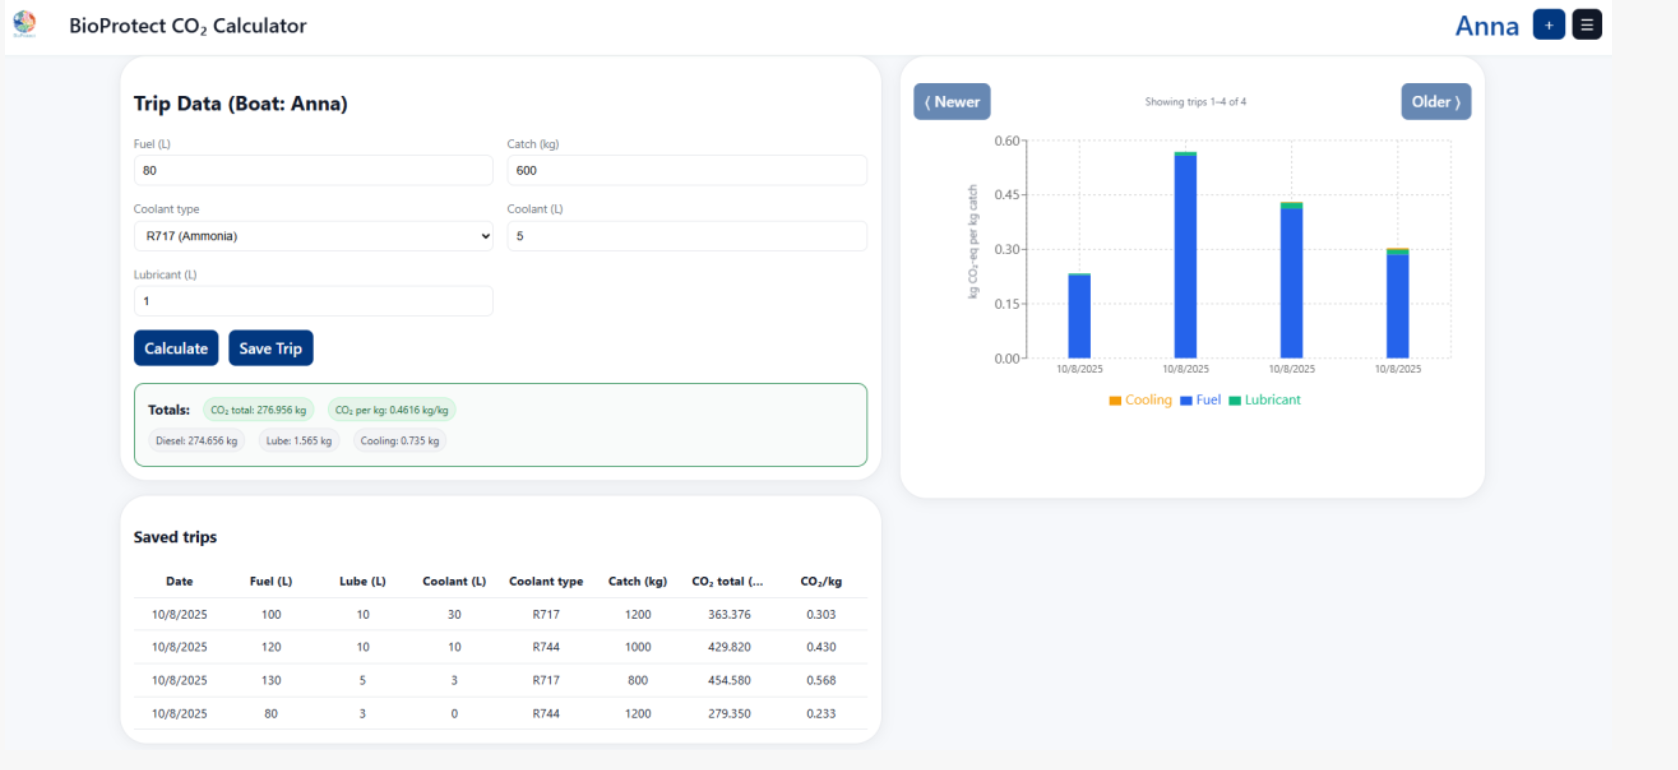
Task: Click the Lubricant (L) input field
Action: click(x=313, y=301)
